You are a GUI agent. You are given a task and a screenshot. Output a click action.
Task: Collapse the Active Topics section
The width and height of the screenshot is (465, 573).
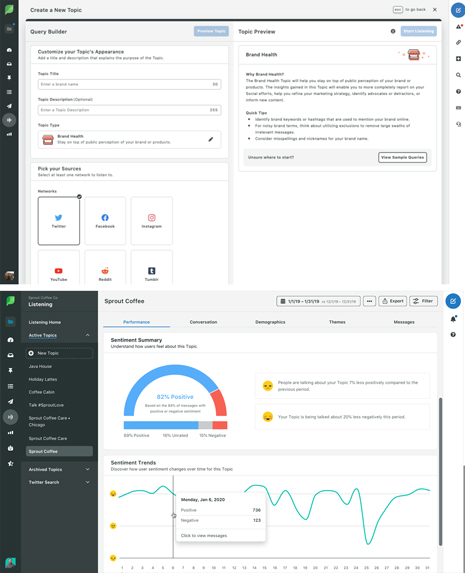click(87, 335)
